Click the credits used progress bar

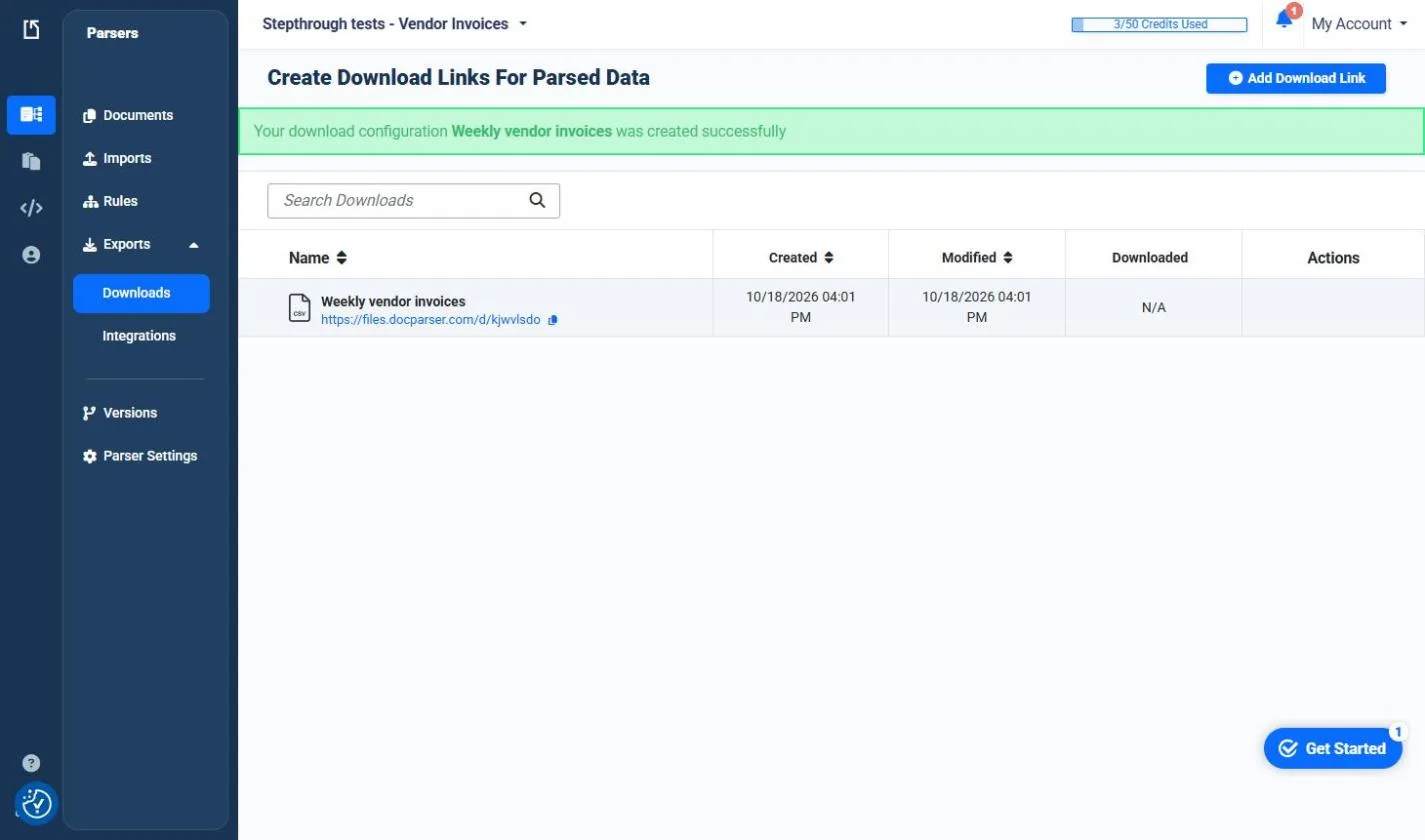pyautogui.click(x=1159, y=24)
